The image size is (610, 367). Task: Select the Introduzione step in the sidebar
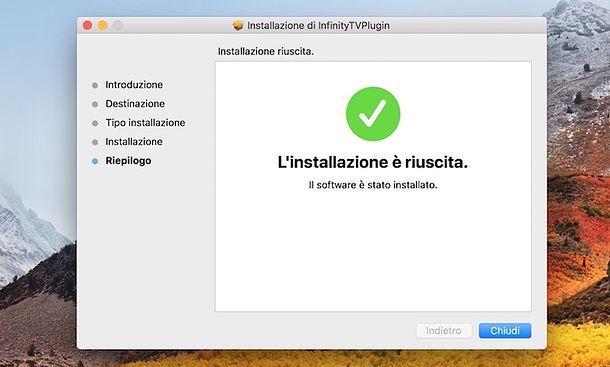pyautogui.click(x=134, y=85)
